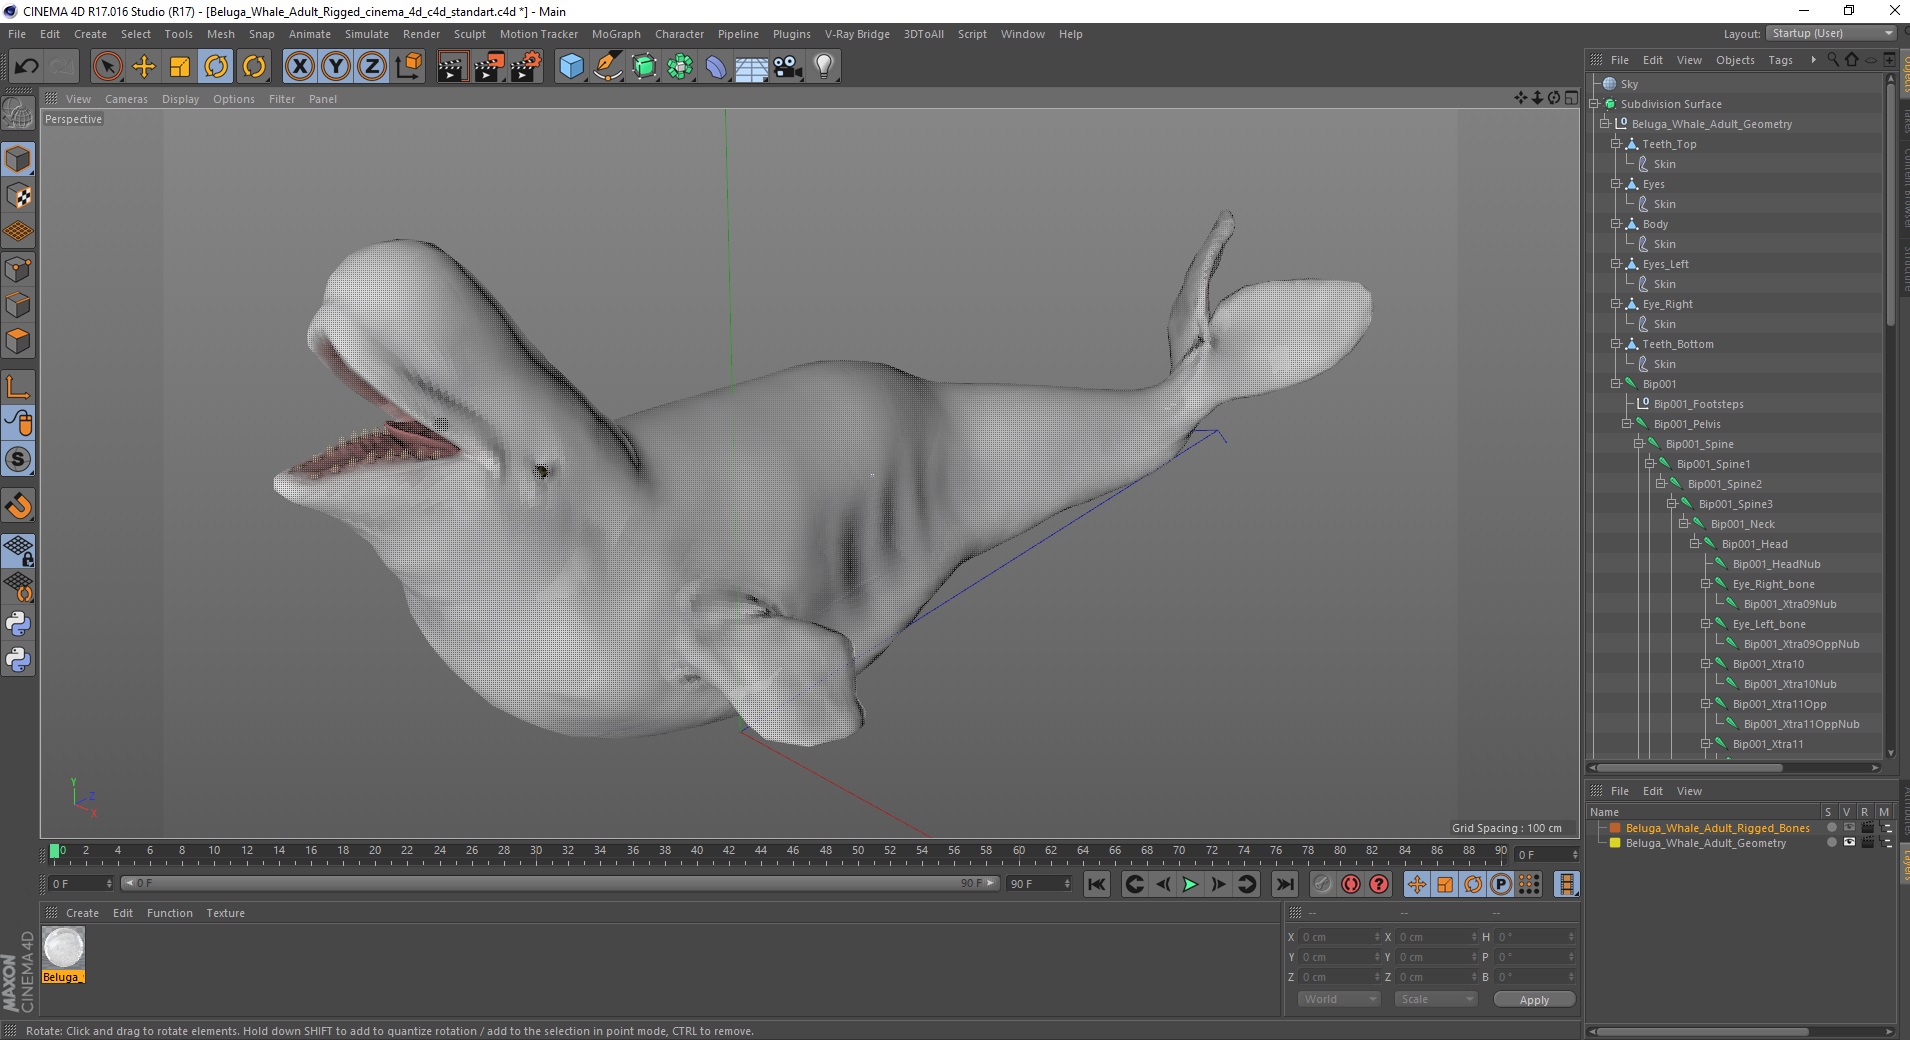This screenshot has width=1910, height=1040.
Task: Toggle X axis lock
Action: coord(299,67)
